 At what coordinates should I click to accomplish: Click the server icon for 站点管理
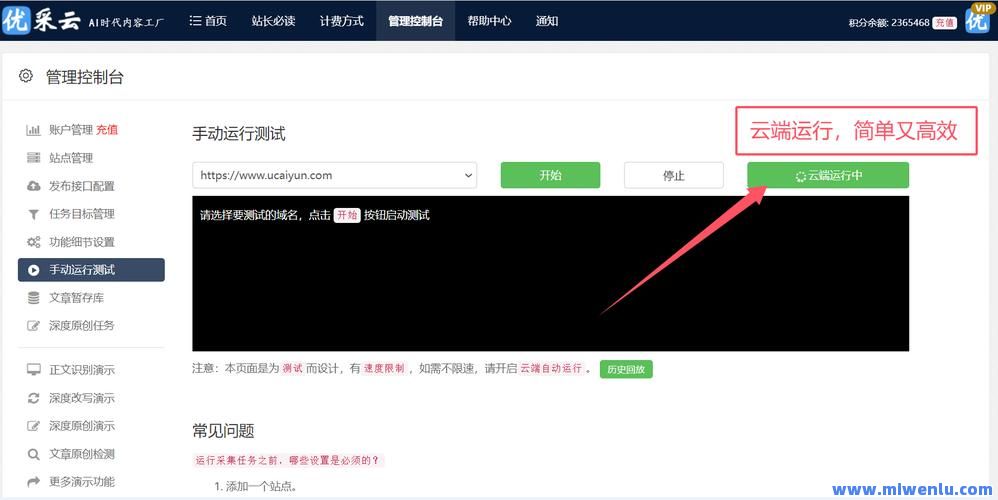pyautogui.click(x=33, y=158)
